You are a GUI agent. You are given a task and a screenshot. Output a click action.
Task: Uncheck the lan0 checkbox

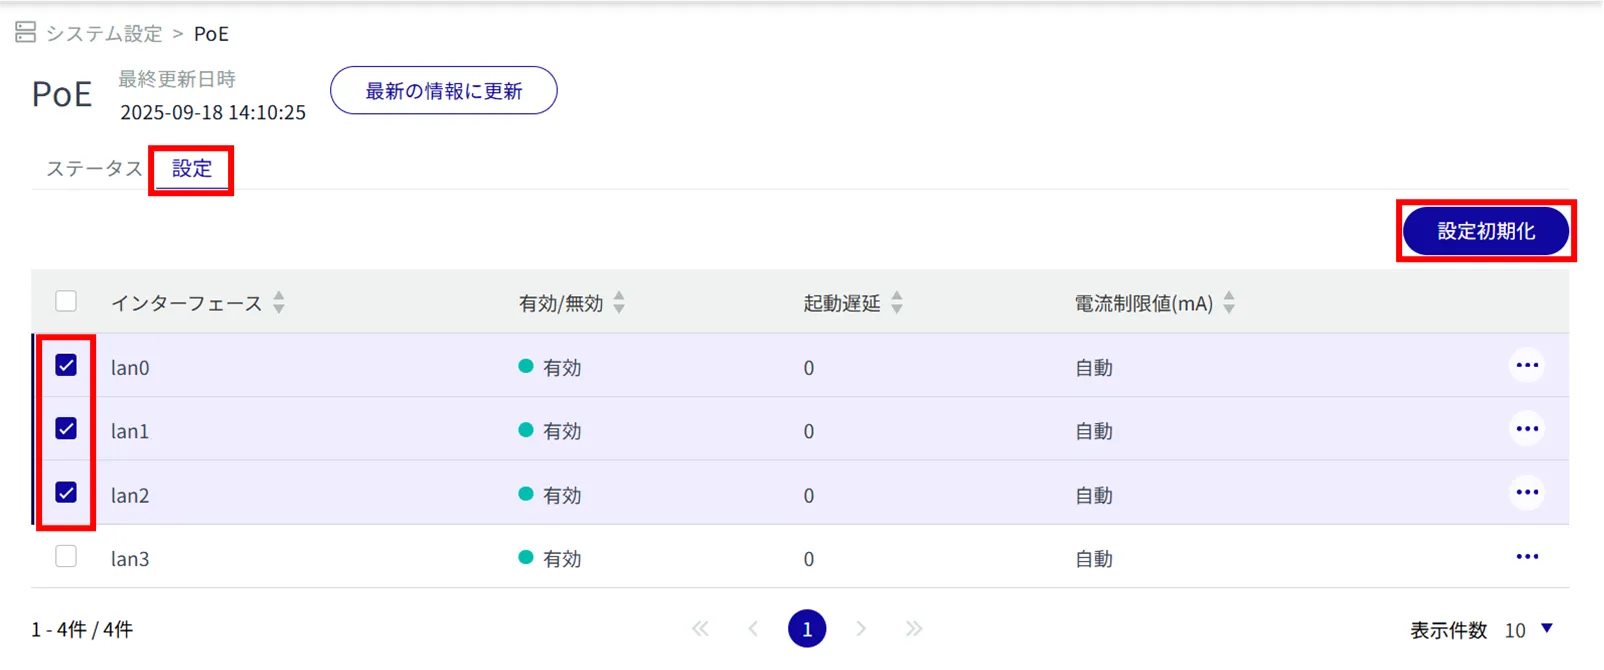point(66,366)
